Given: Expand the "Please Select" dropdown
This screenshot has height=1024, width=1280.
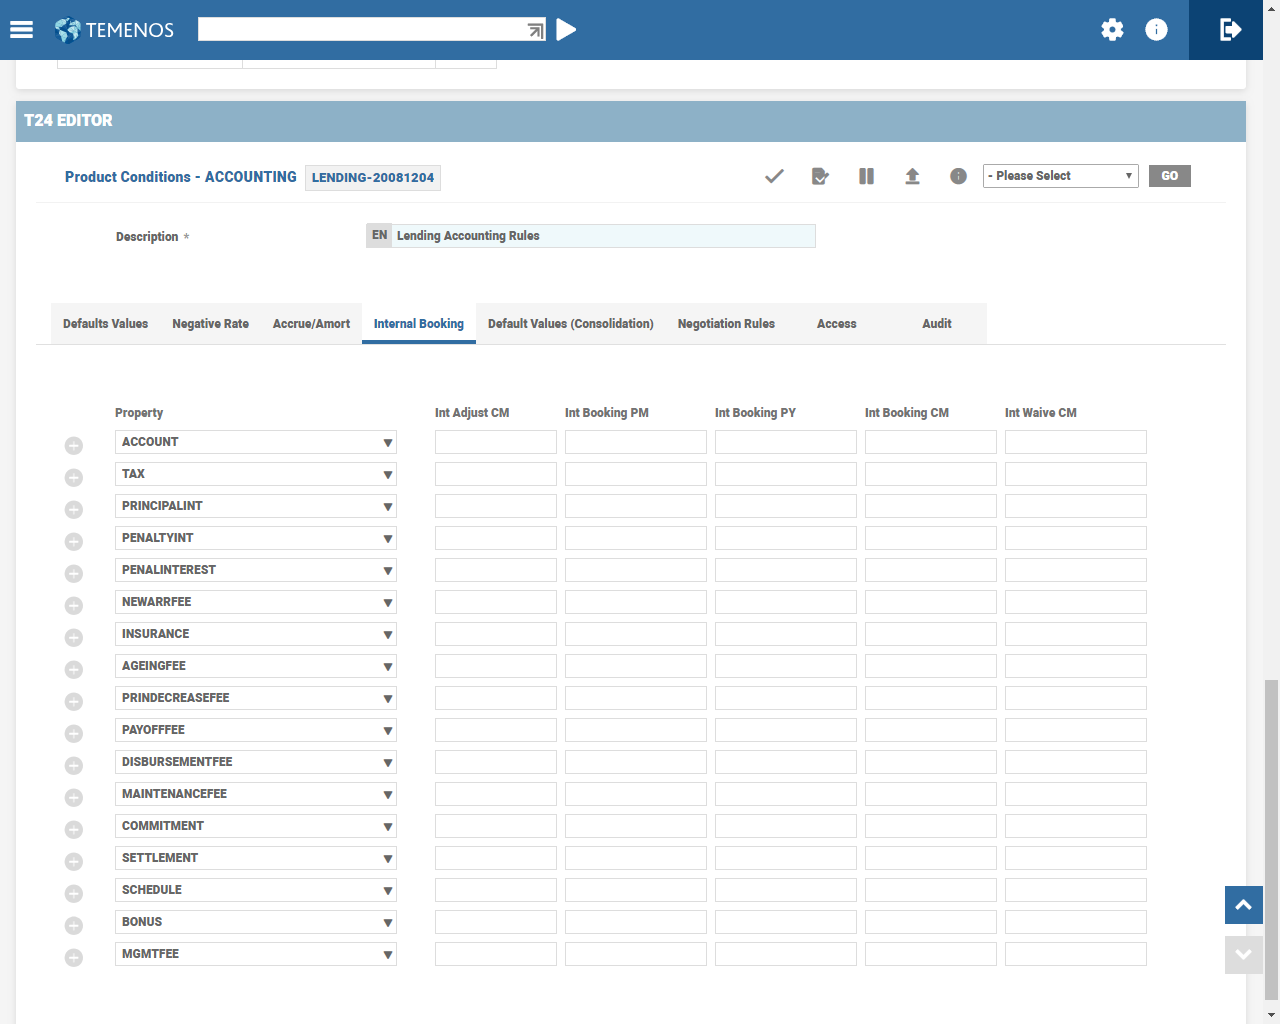Looking at the screenshot, I should pyautogui.click(x=1060, y=176).
